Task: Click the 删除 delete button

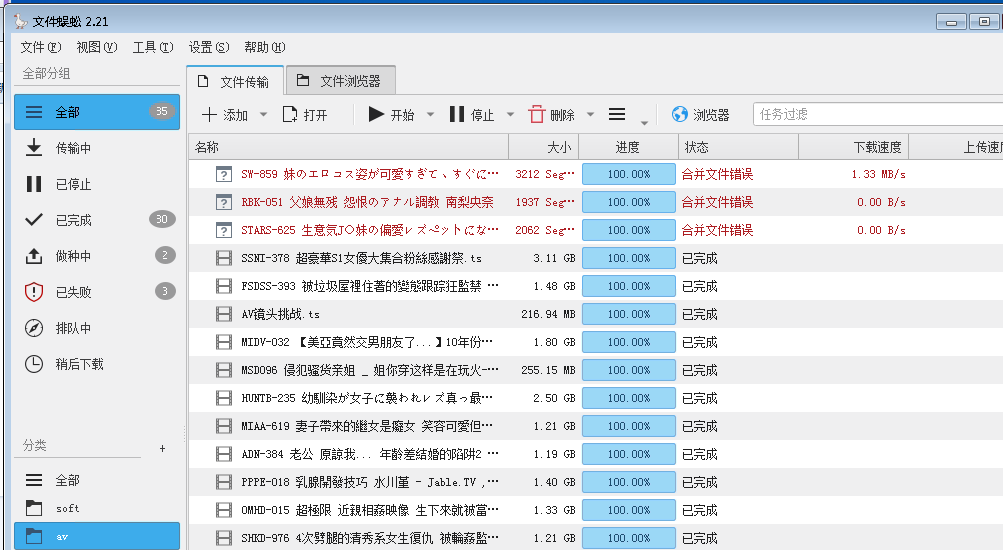Action: (552, 114)
